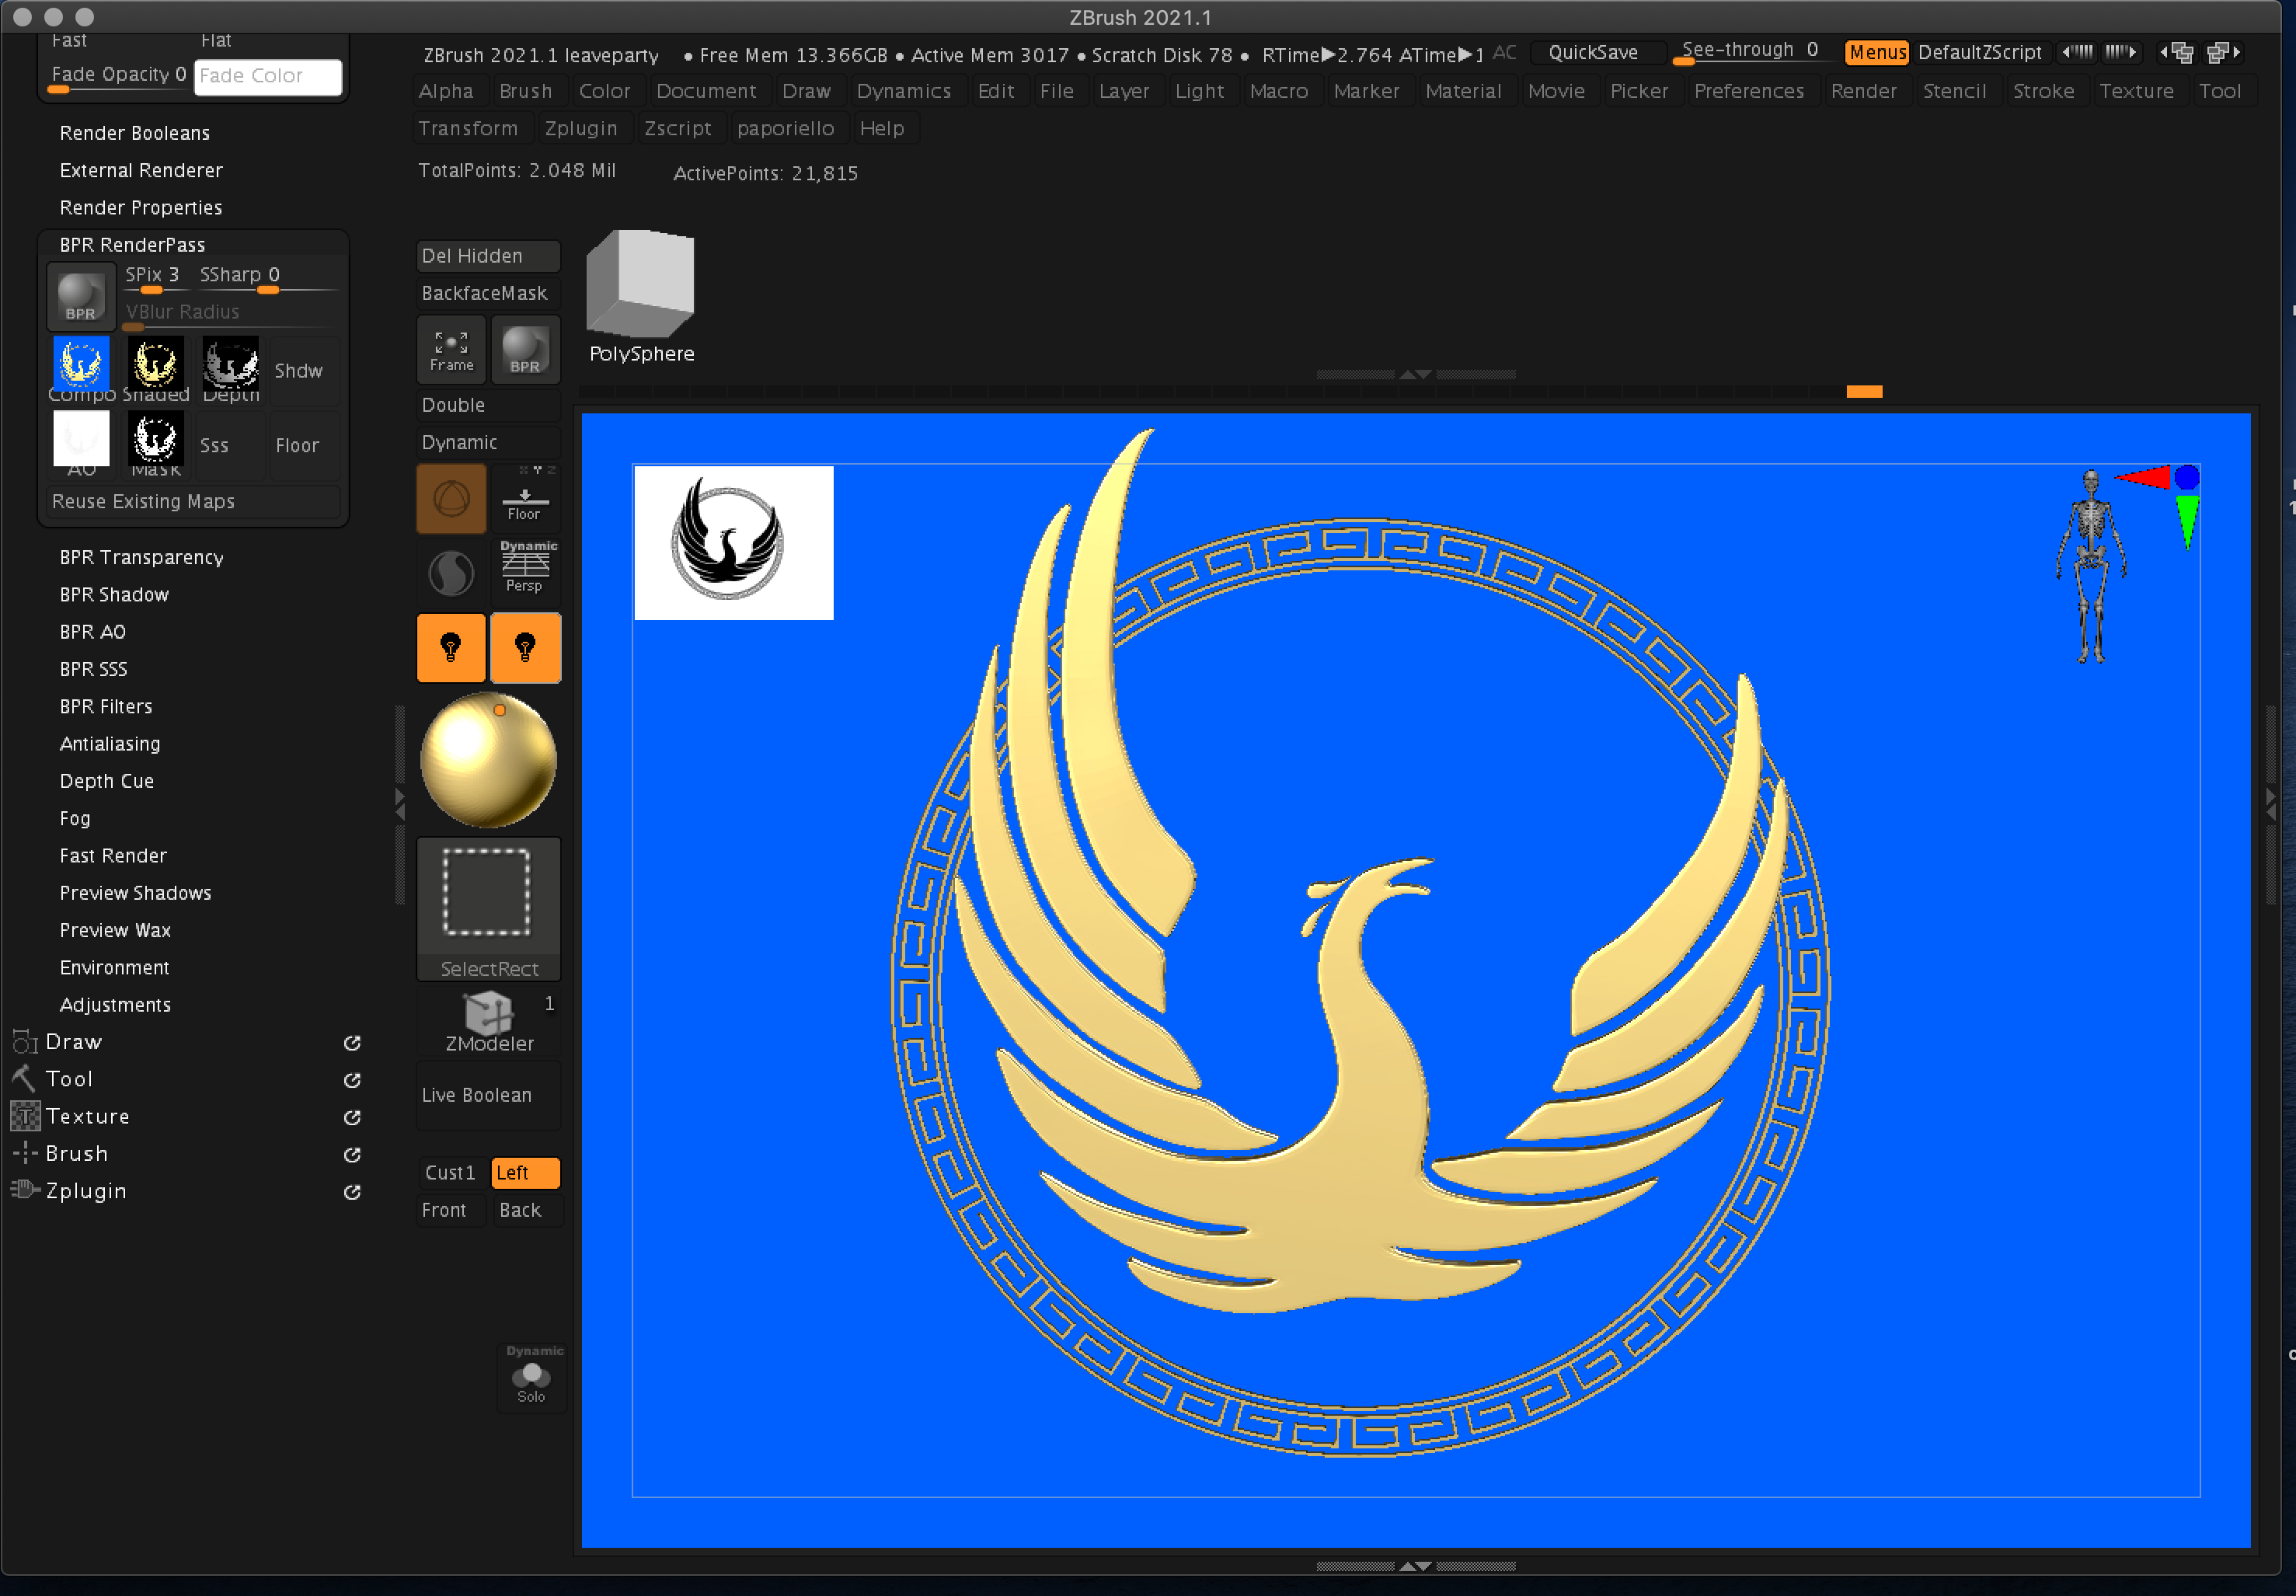Open the Preferences menu
This screenshot has width=2296, height=1596.
coord(1749,91)
